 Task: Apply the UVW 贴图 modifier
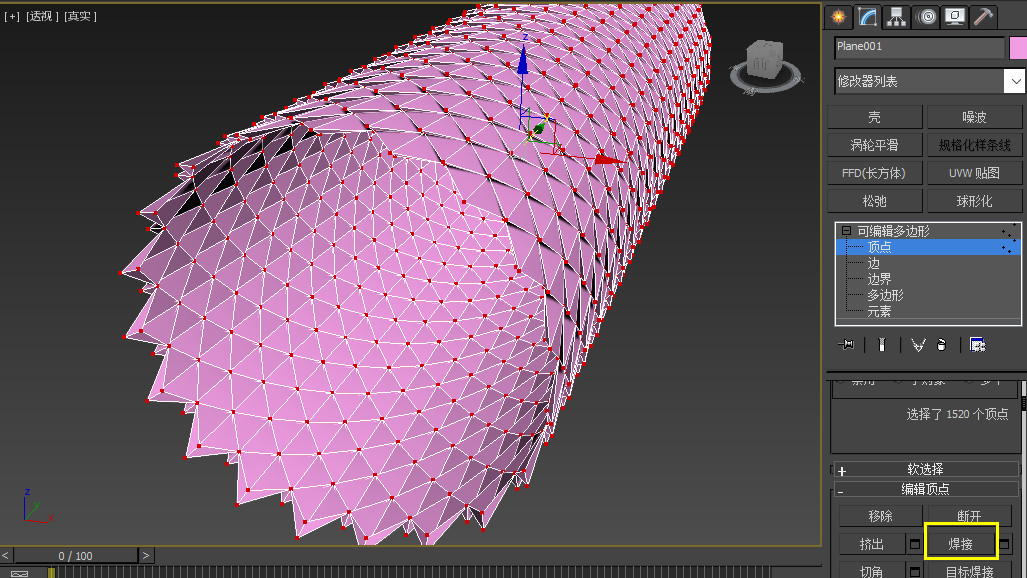click(974, 173)
